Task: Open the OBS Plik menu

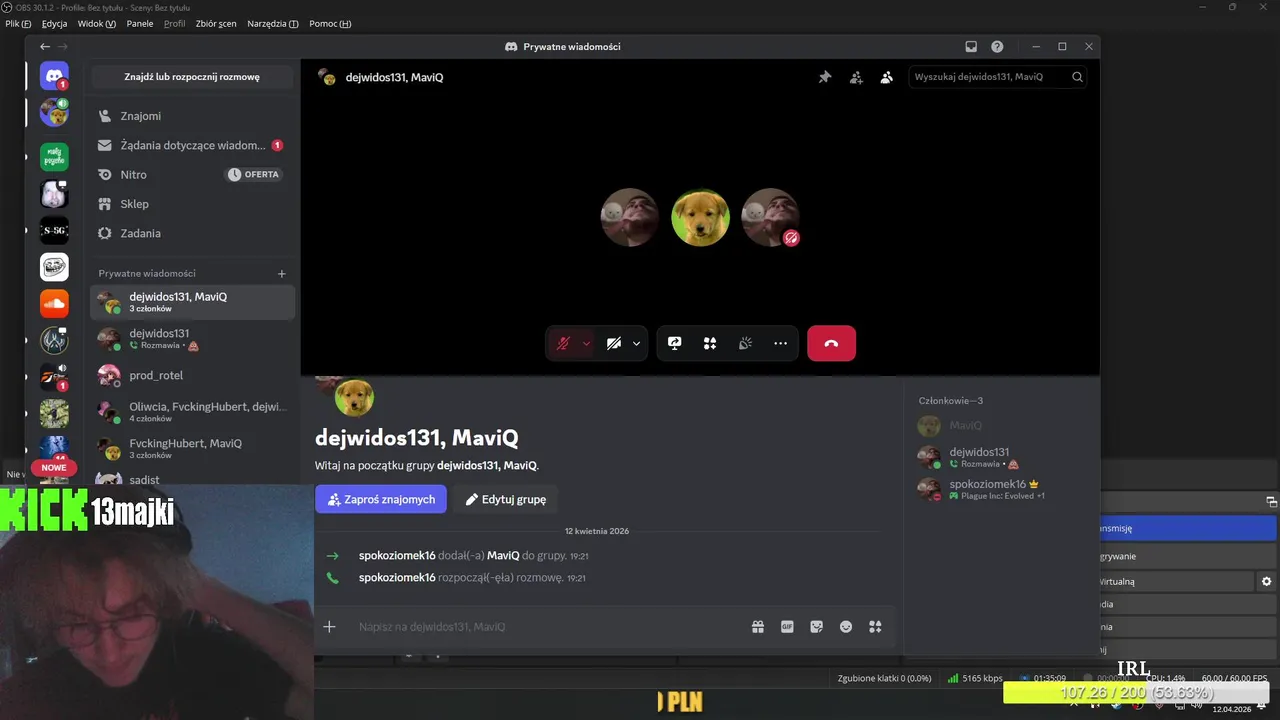Action: pyautogui.click(x=18, y=24)
